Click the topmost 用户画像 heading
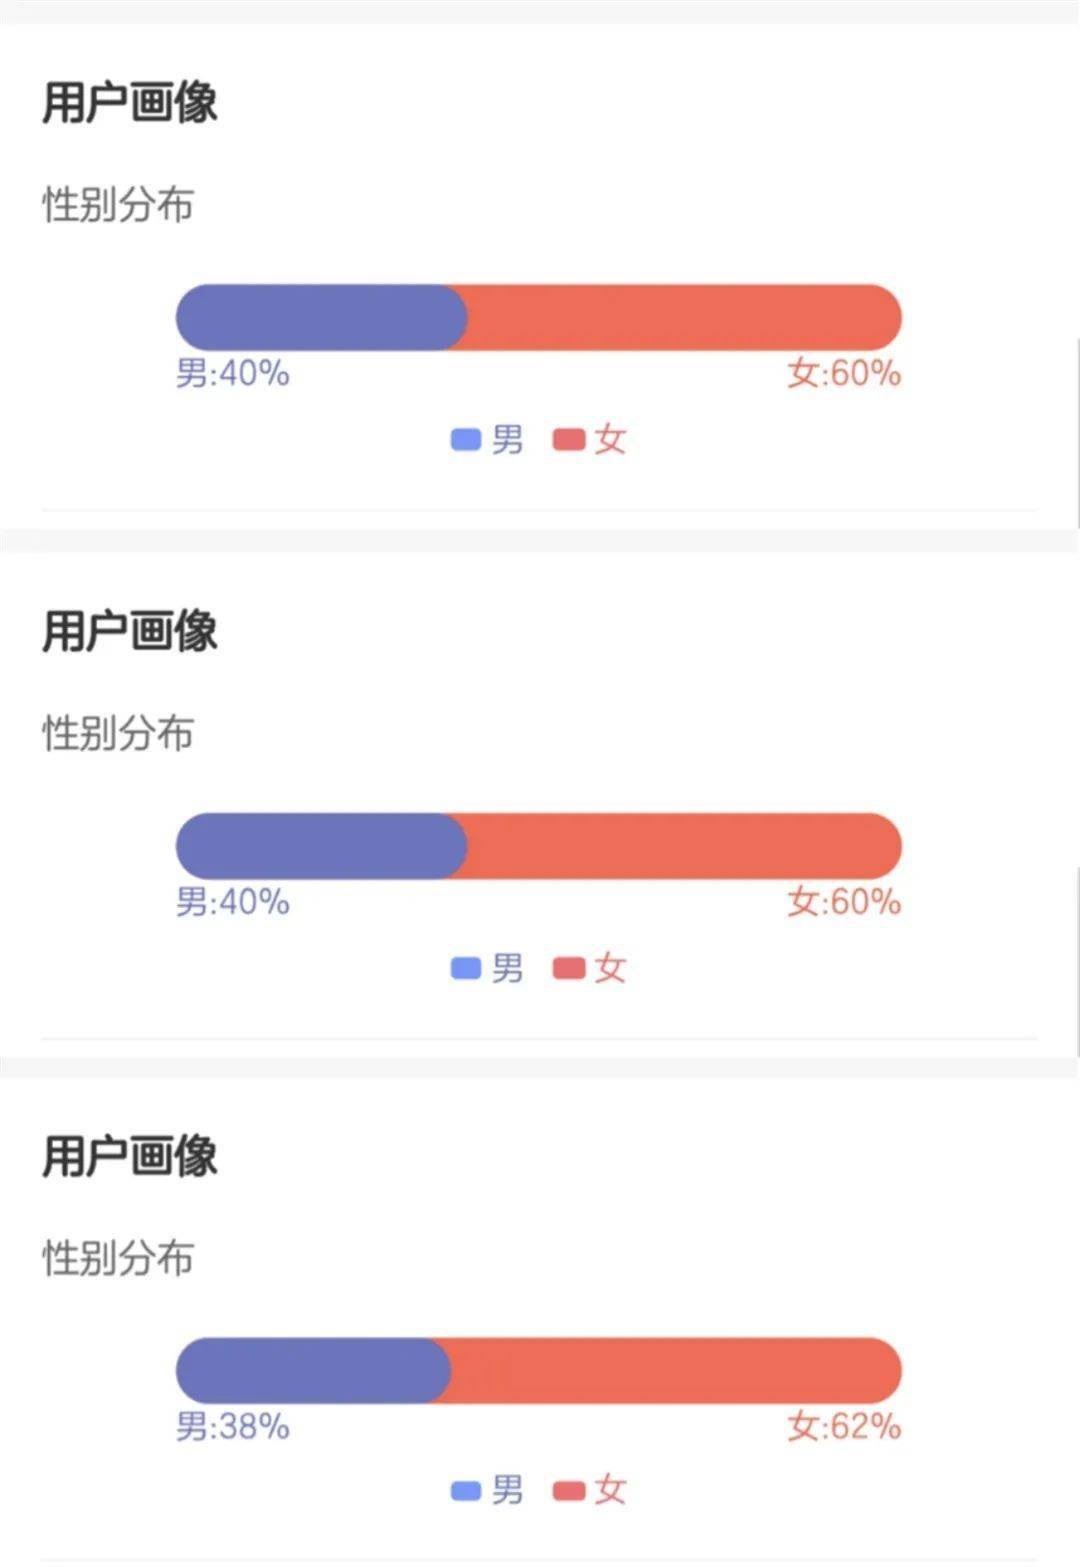The height and width of the screenshot is (1567, 1080). tap(130, 102)
